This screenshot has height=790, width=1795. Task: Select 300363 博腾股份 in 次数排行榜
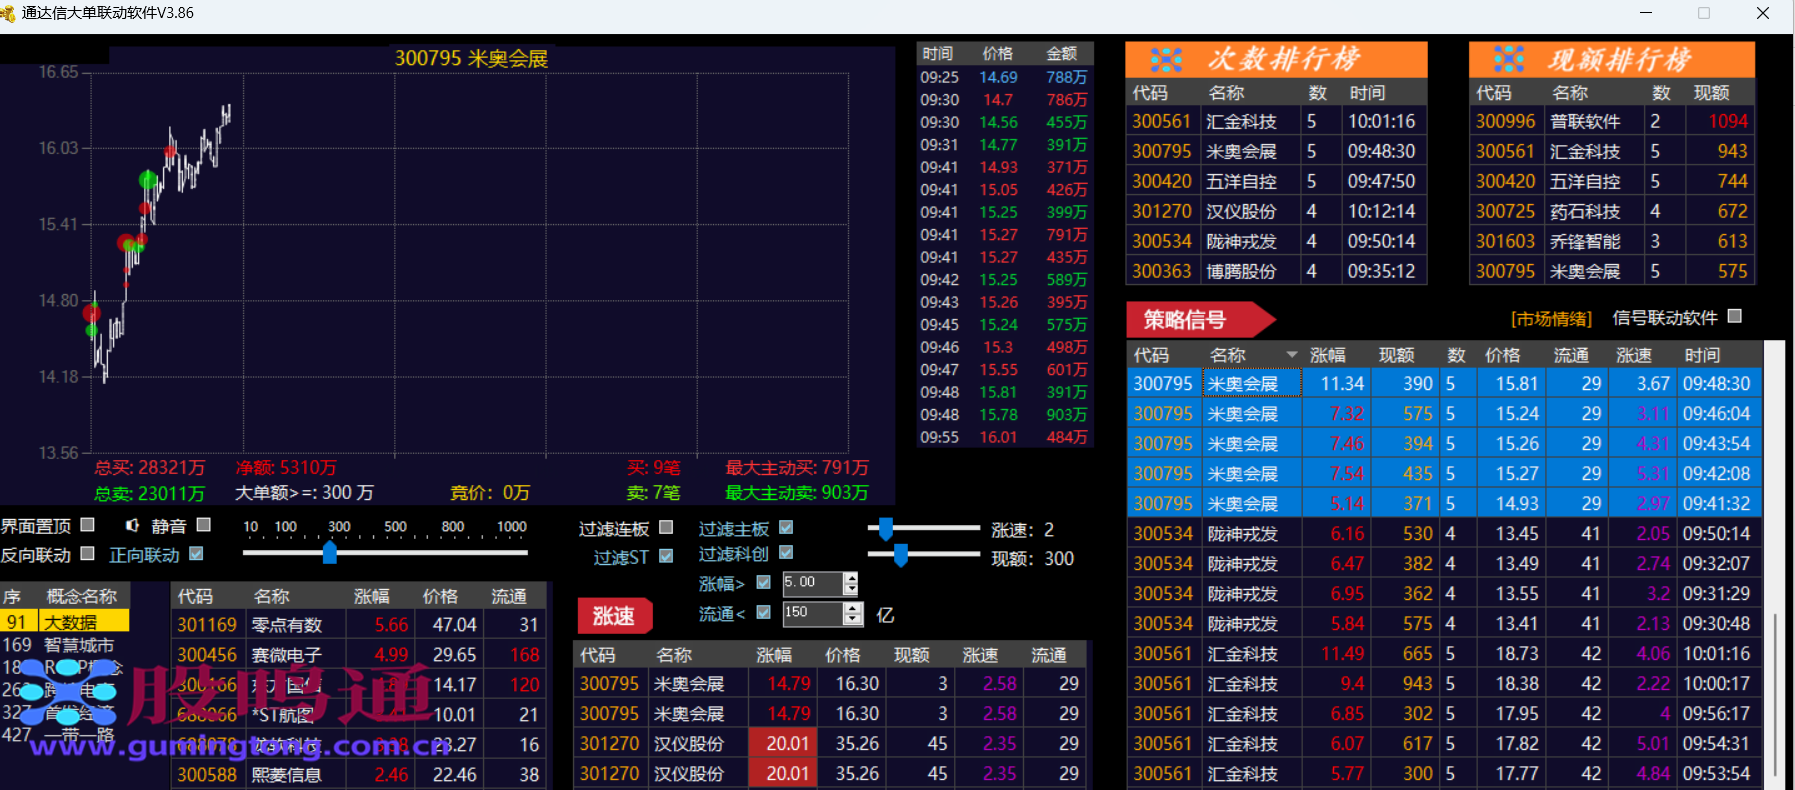(x=1277, y=272)
